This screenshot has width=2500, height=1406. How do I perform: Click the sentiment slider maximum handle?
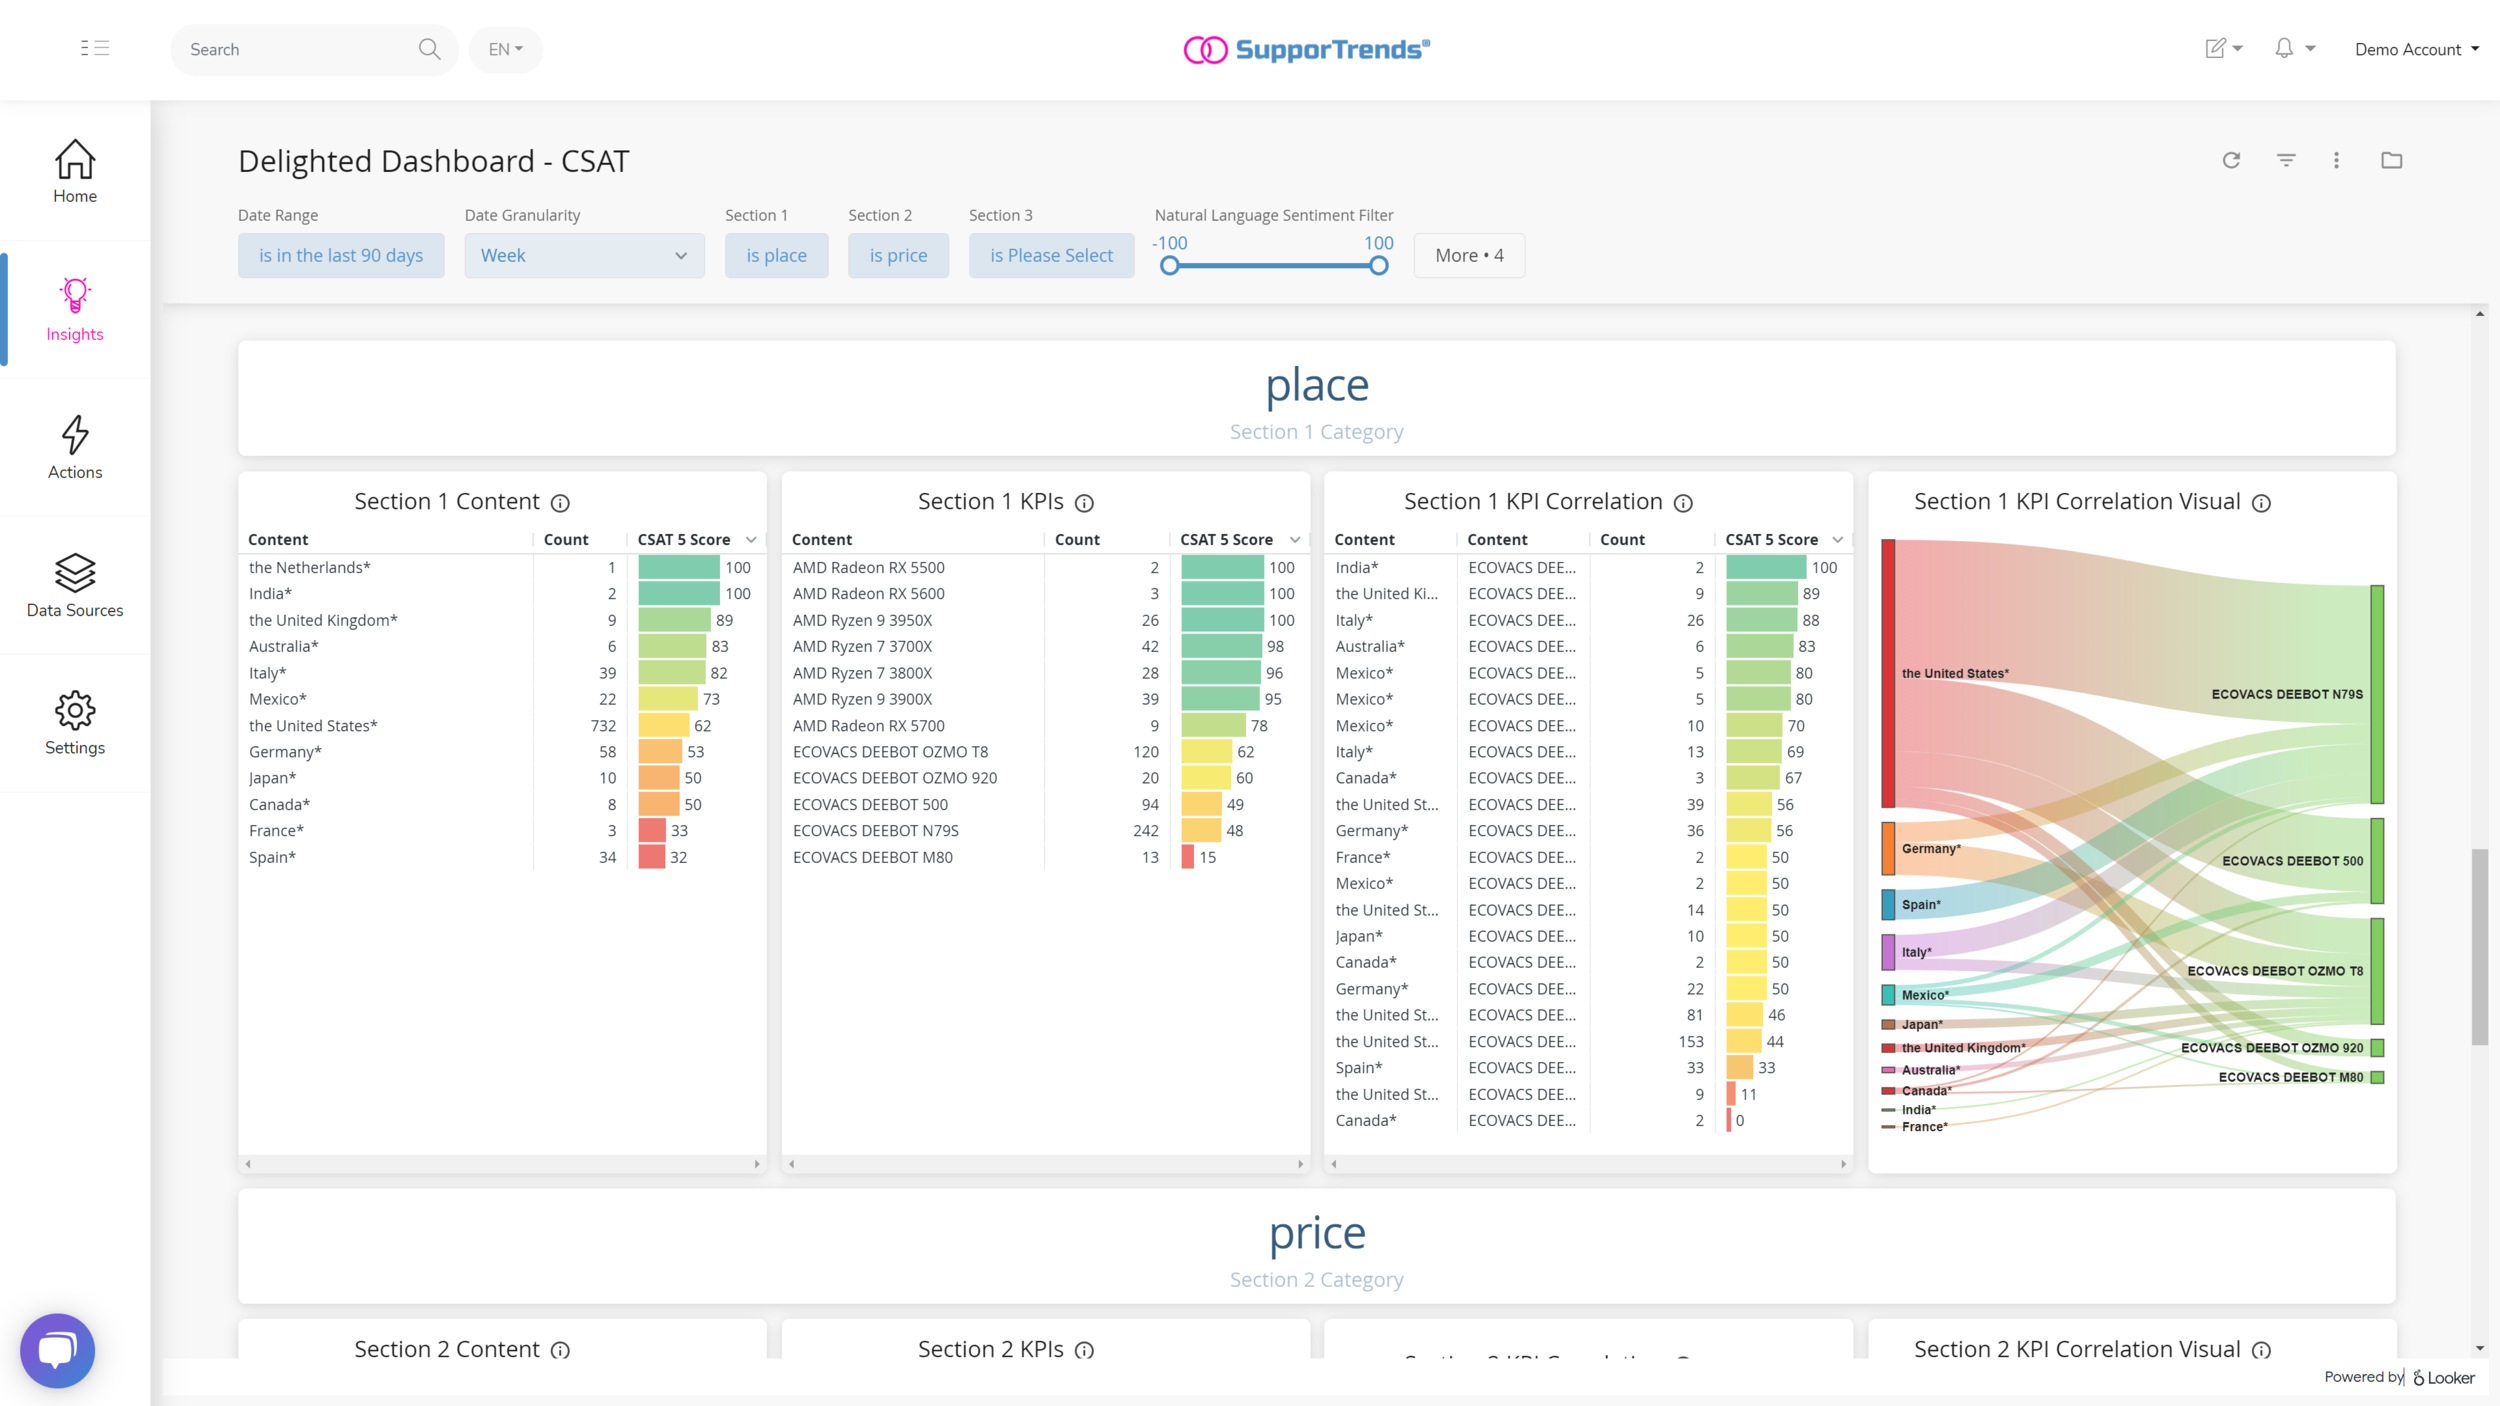point(1378,265)
